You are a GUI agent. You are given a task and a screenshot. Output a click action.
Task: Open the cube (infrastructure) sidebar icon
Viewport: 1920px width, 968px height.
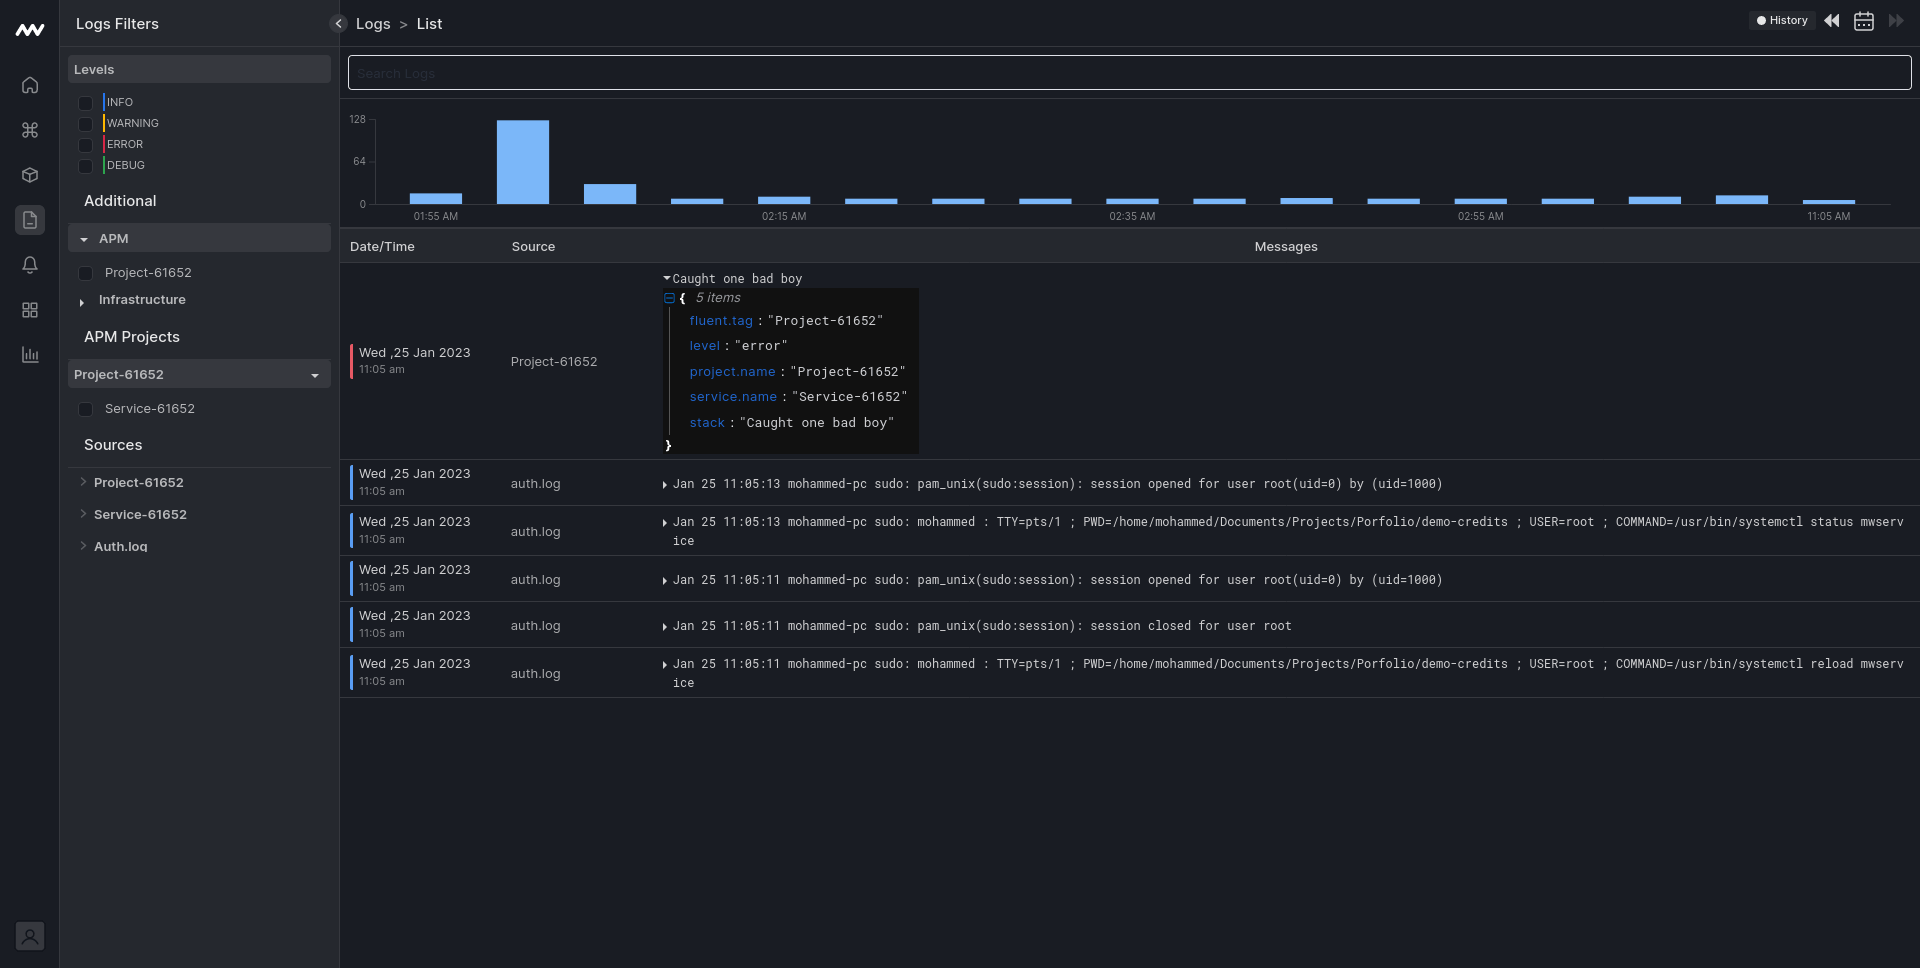click(x=30, y=175)
